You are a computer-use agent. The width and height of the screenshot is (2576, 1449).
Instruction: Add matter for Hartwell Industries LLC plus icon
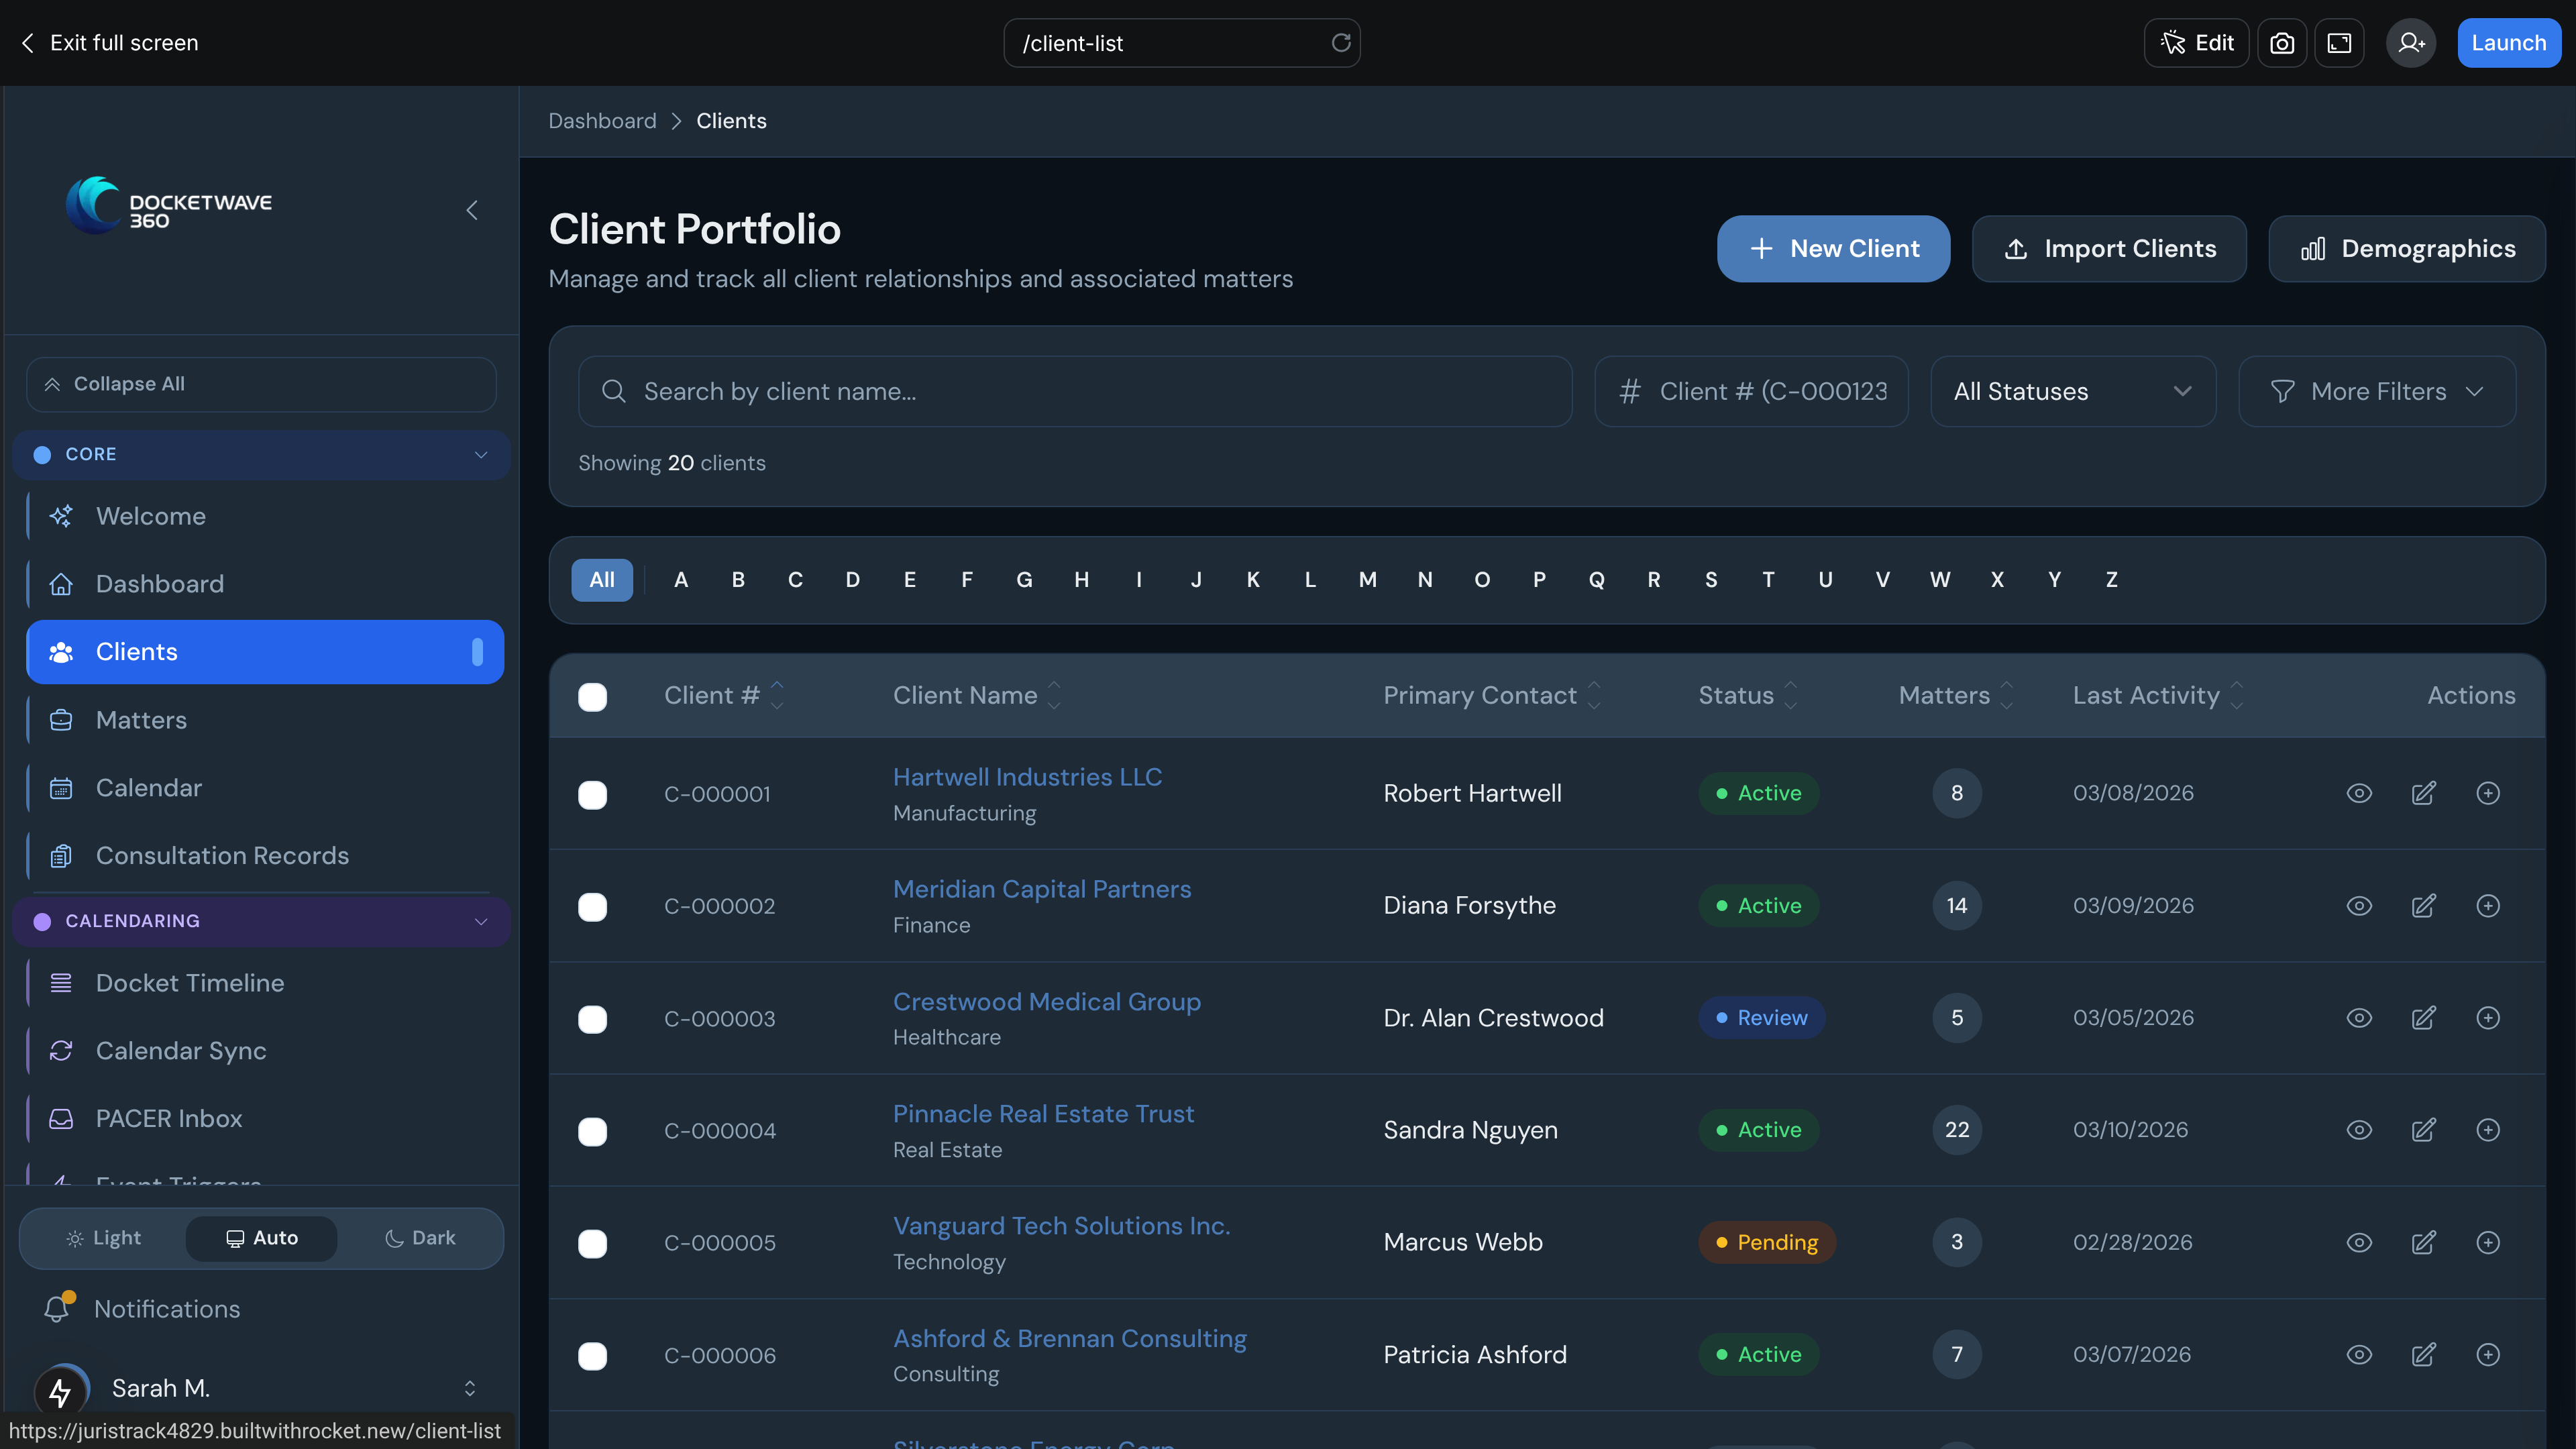point(2488,793)
